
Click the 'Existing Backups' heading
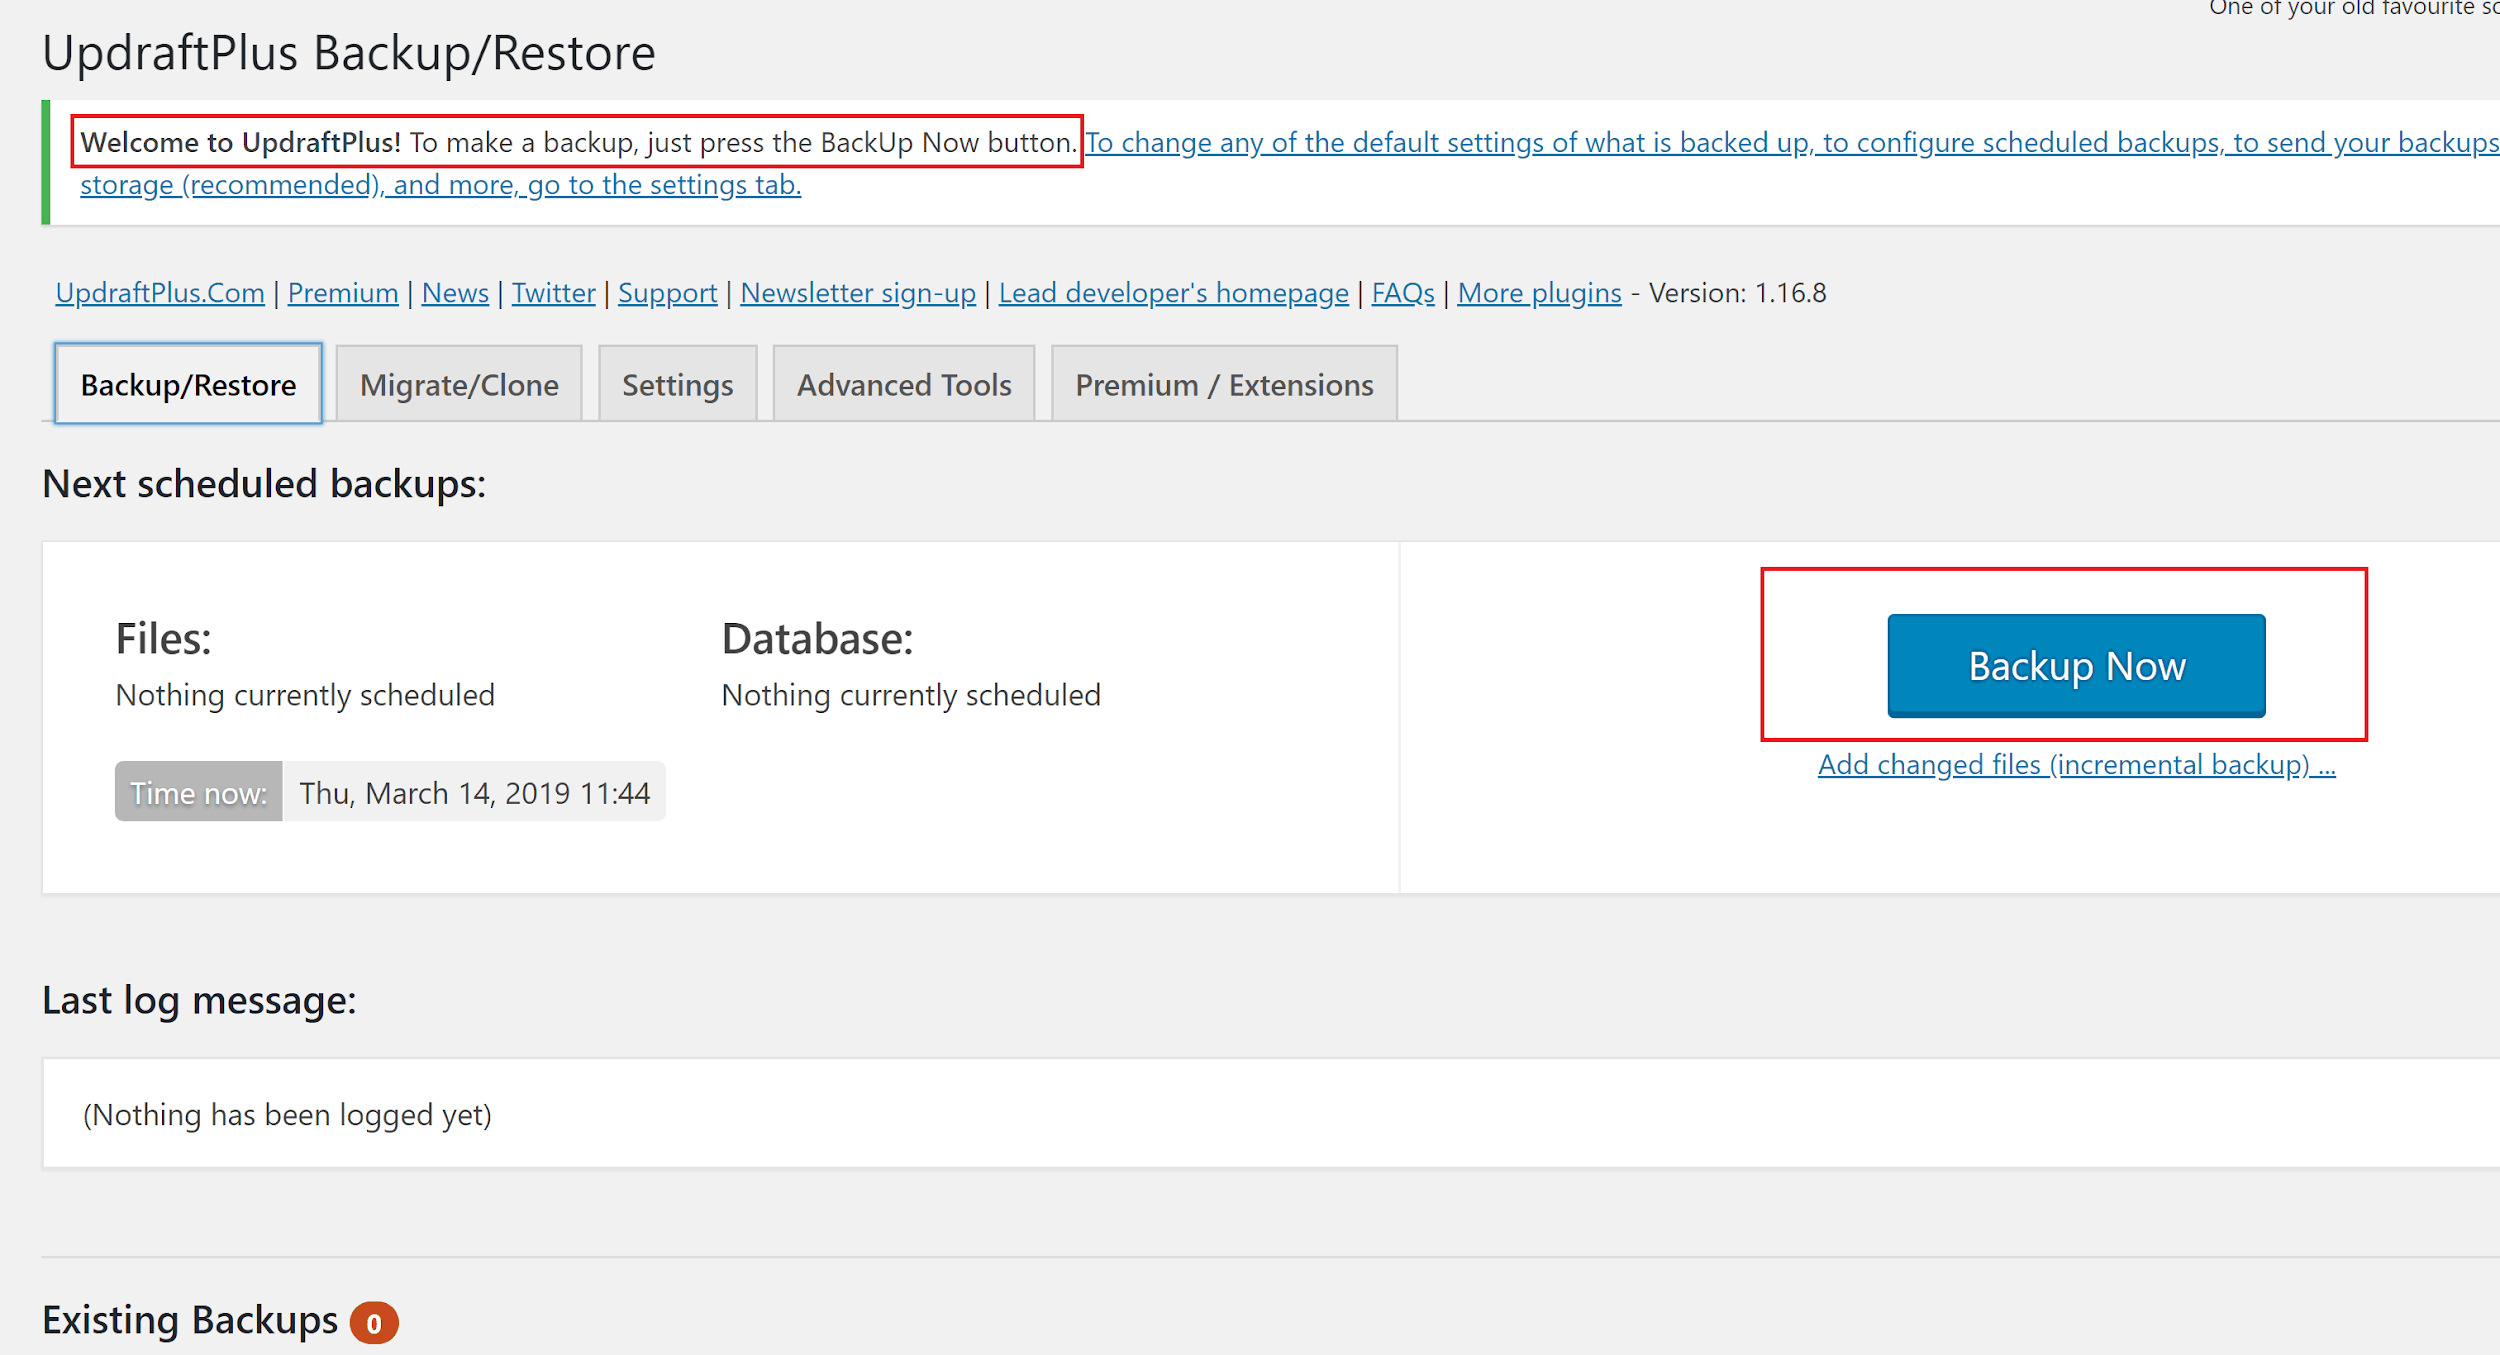pyautogui.click(x=190, y=1320)
